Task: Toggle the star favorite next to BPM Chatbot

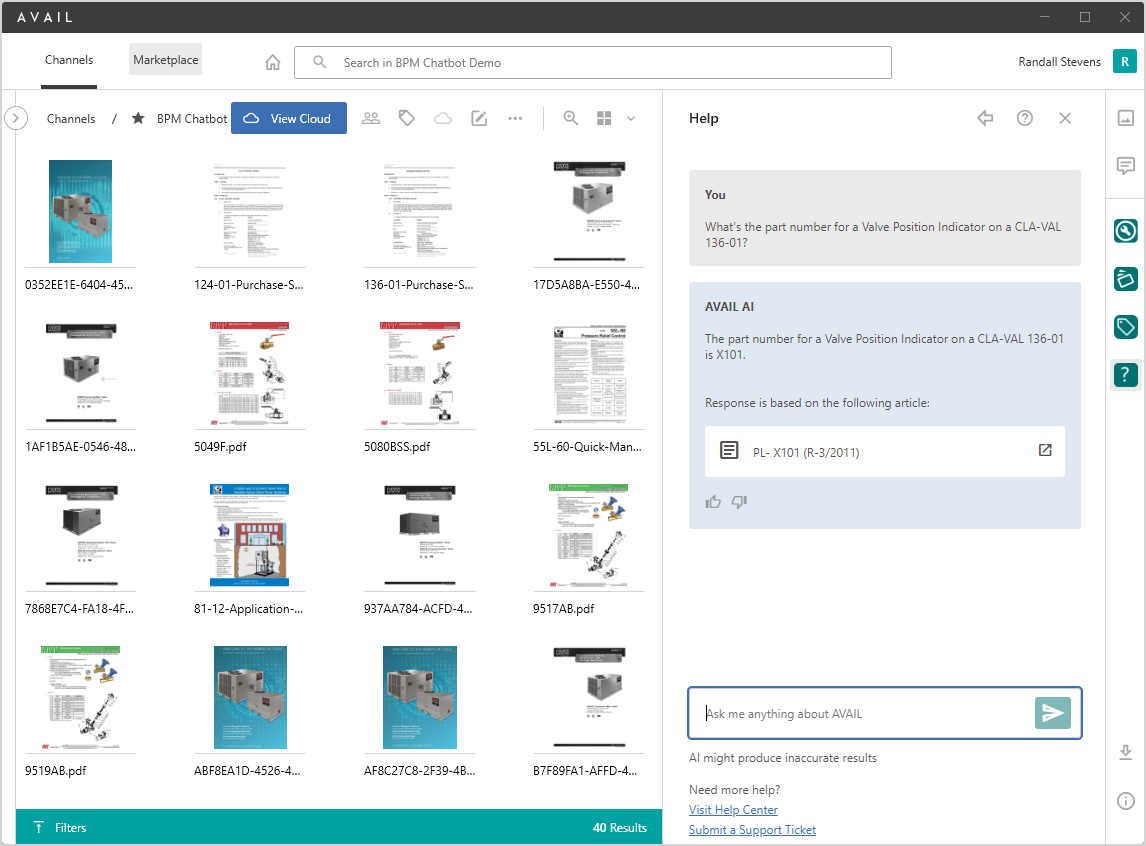Action: tap(138, 118)
